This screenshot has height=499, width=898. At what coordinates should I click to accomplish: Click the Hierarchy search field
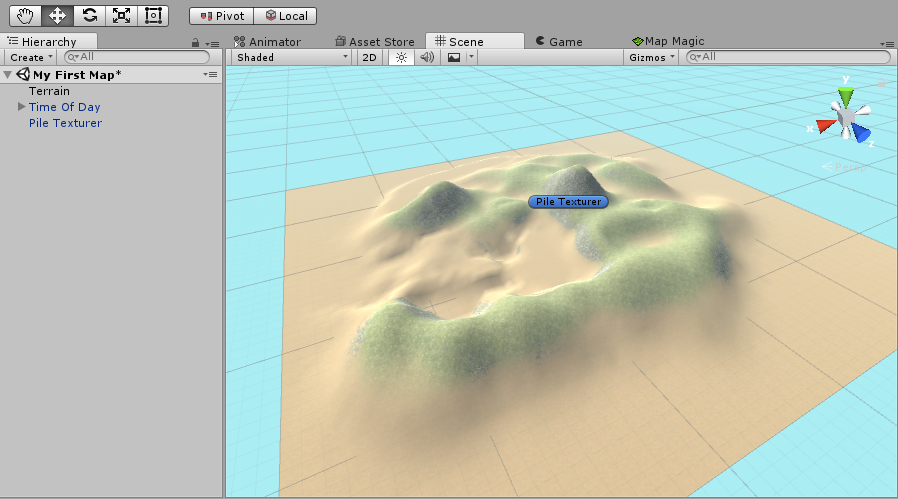[137, 57]
